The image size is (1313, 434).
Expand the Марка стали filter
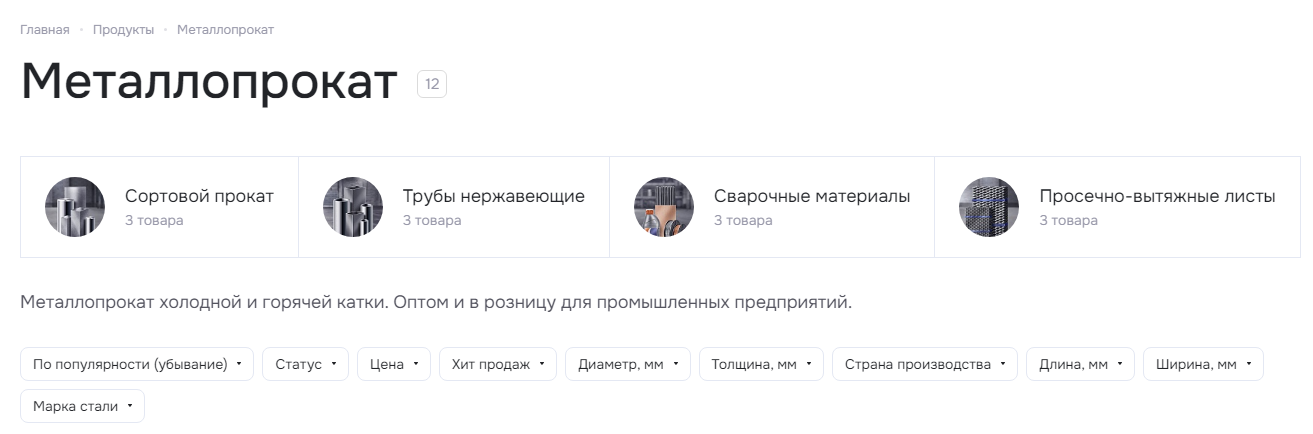82,406
